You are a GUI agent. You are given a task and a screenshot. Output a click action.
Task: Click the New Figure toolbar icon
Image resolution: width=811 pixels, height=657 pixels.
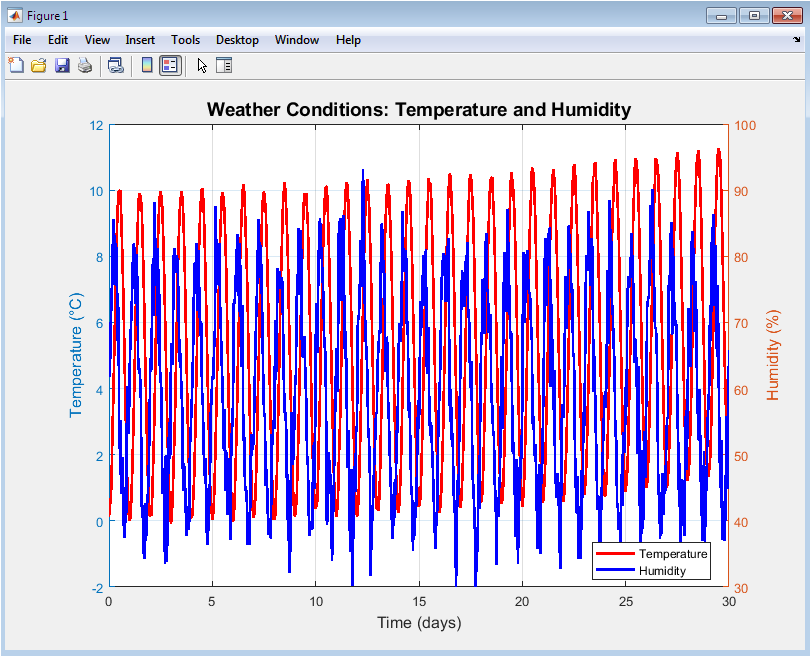click(16, 66)
